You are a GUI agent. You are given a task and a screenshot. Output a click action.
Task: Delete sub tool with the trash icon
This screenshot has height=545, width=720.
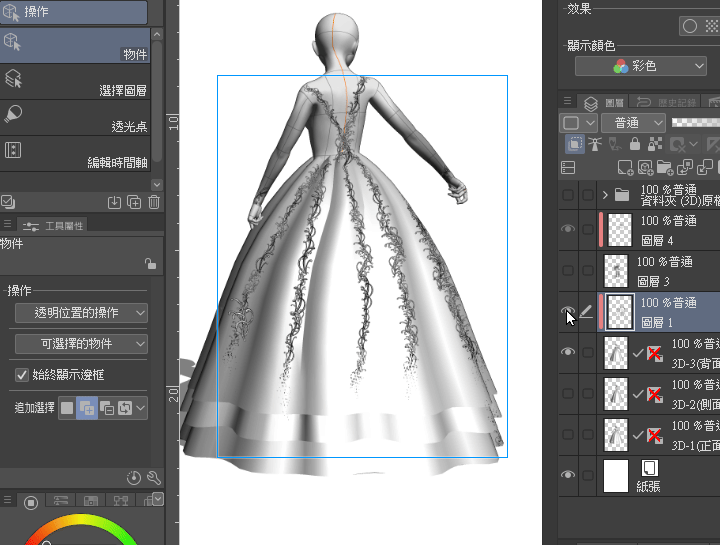(154, 202)
